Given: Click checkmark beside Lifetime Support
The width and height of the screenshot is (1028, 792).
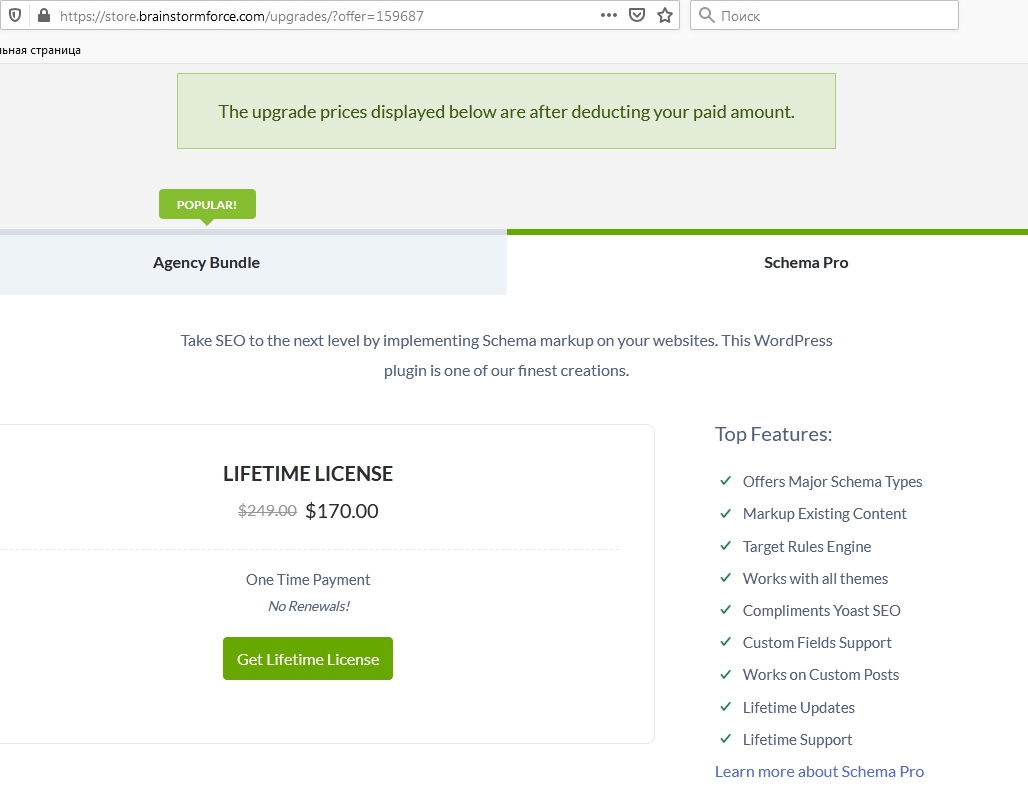Looking at the screenshot, I should pyautogui.click(x=726, y=739).
